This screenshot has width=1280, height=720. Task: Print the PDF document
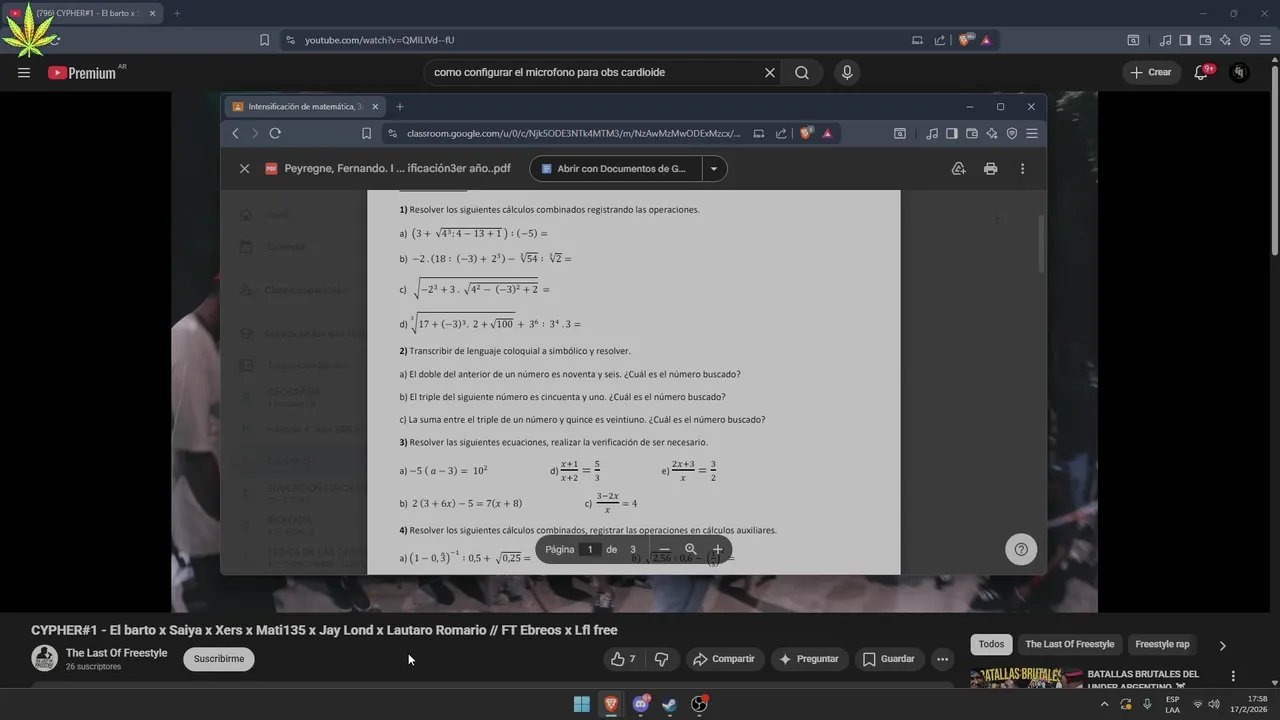[x=990, y=169]
